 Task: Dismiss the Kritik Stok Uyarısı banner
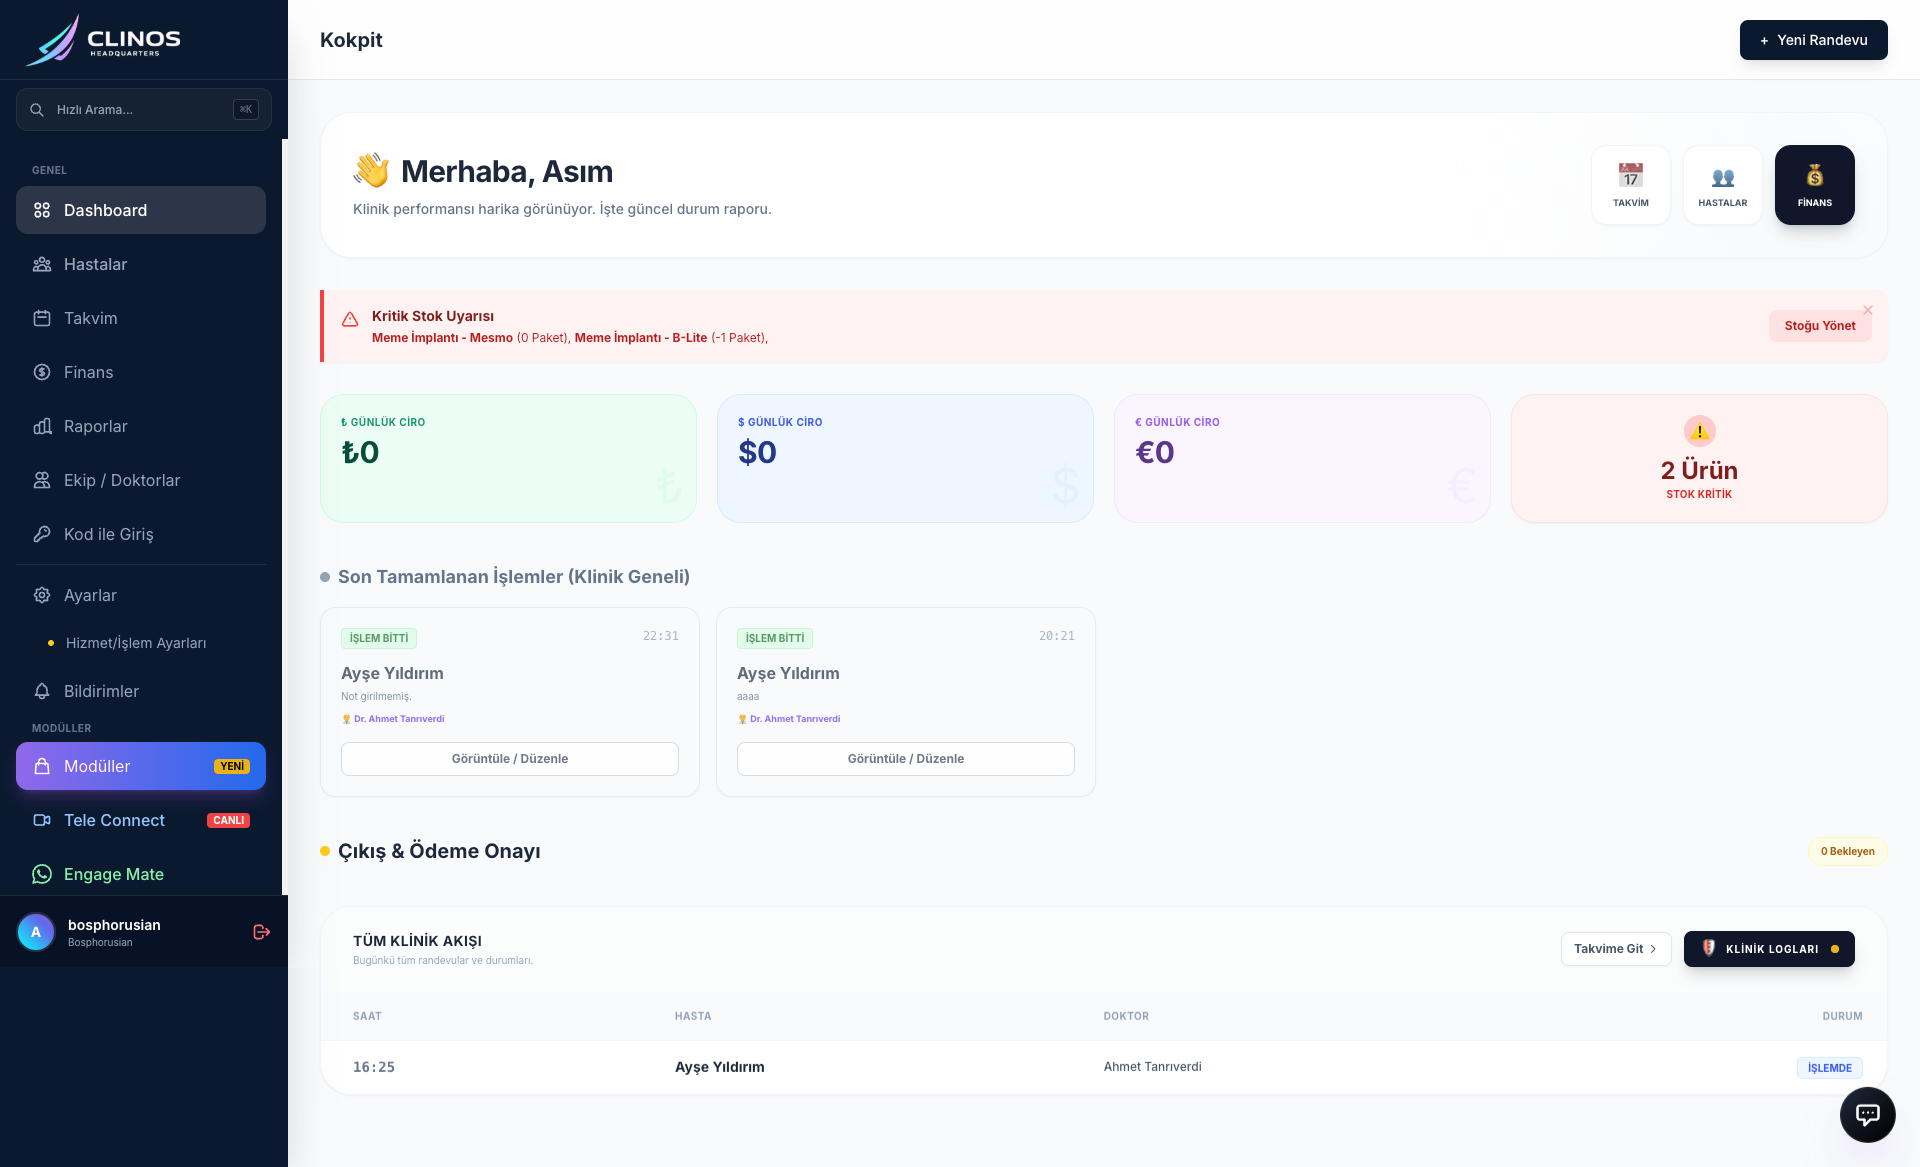click(x=1868, y=310)
